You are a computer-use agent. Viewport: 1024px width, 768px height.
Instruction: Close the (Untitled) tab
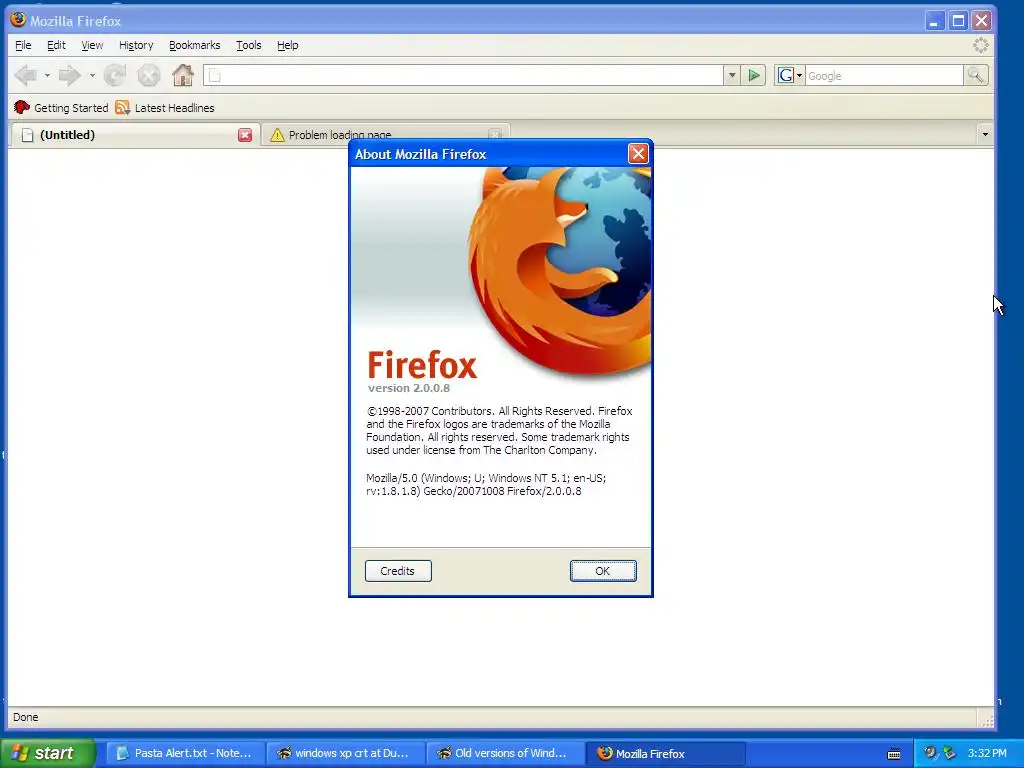(x=245, y=135)
